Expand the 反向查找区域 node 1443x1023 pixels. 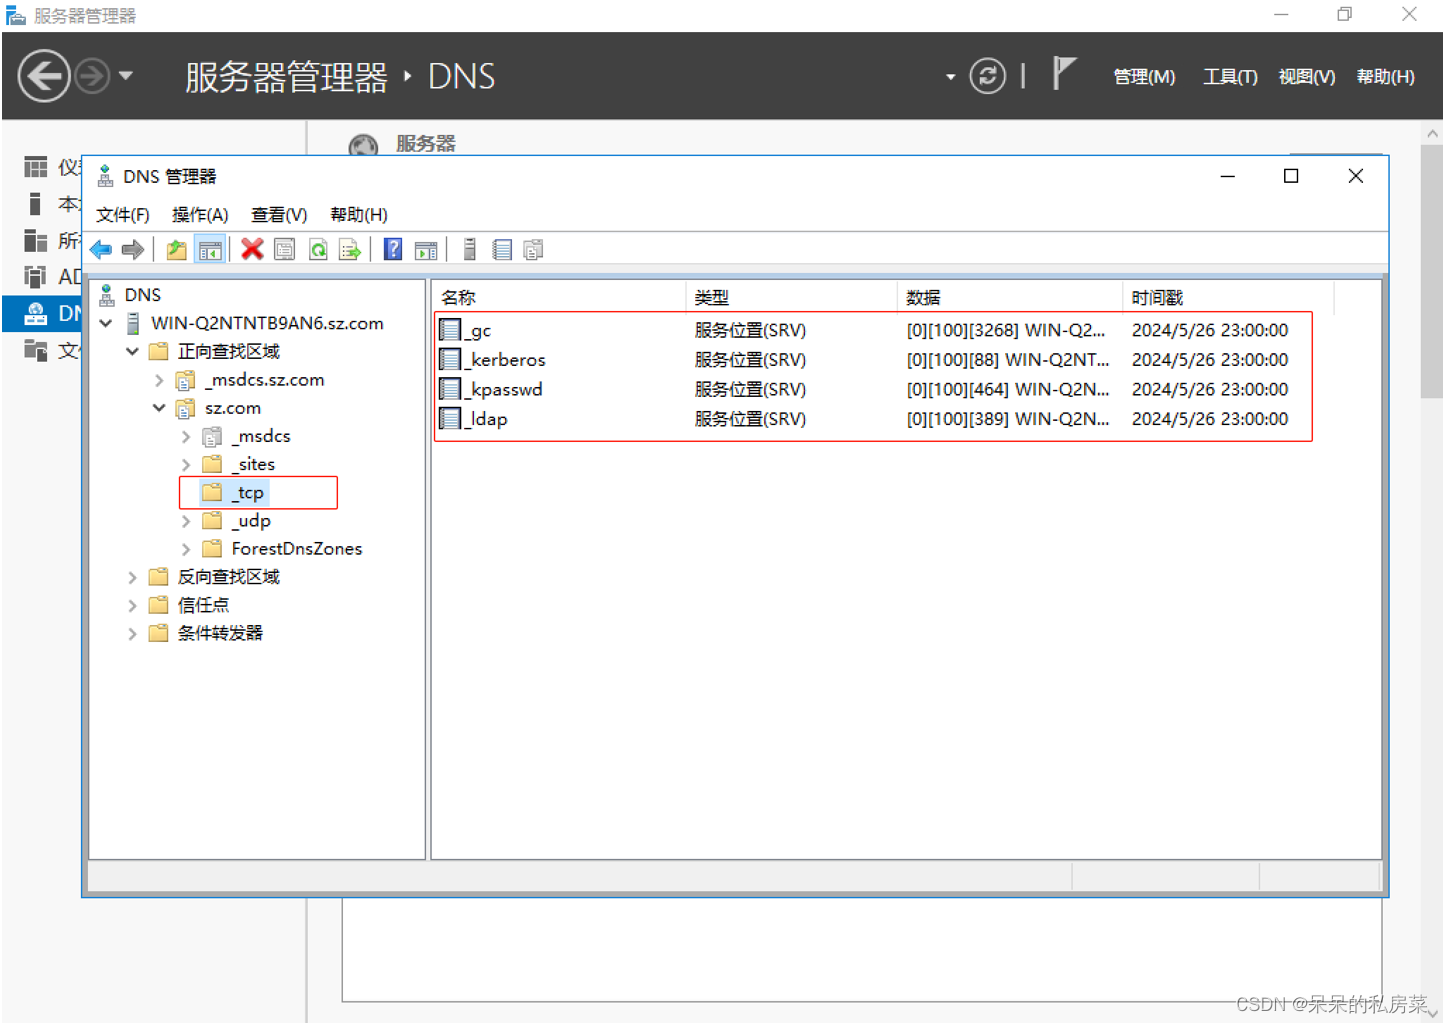[132, 577]
